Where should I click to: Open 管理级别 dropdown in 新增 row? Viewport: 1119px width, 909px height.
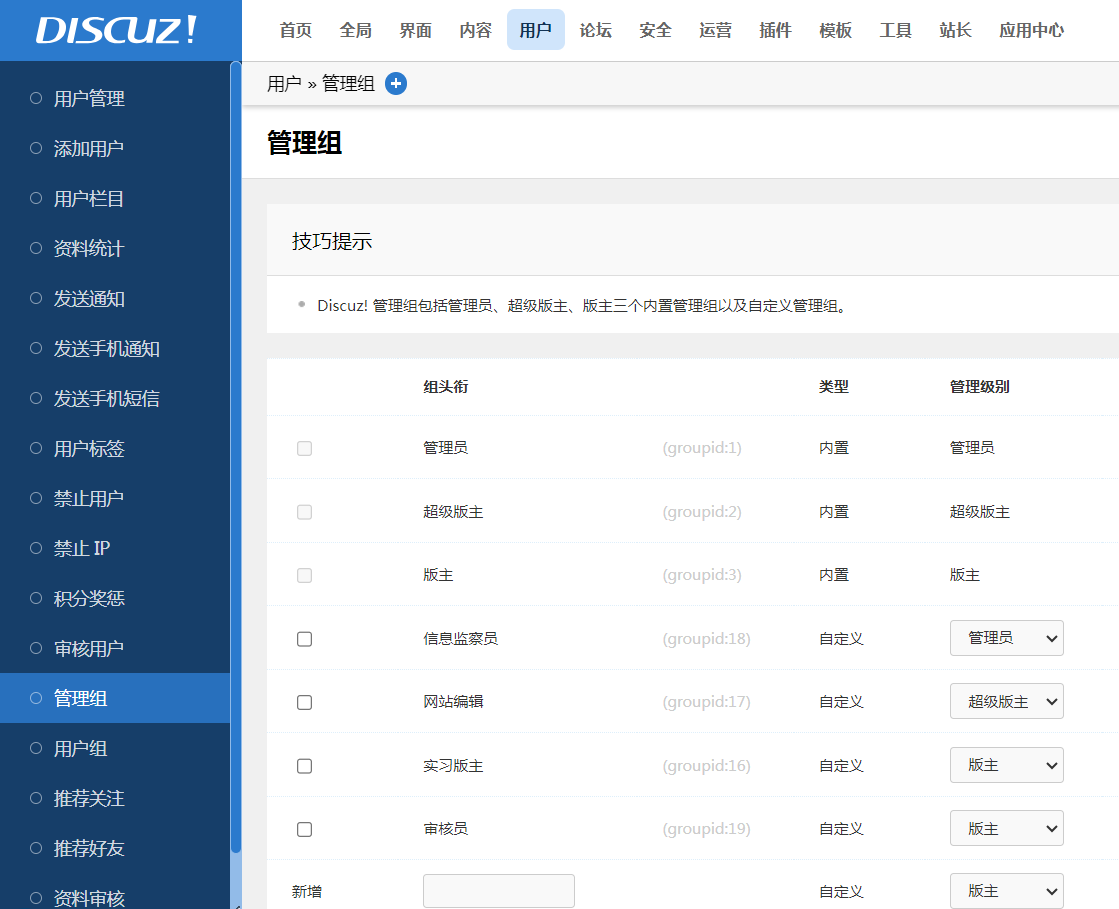click(1006, 891)
